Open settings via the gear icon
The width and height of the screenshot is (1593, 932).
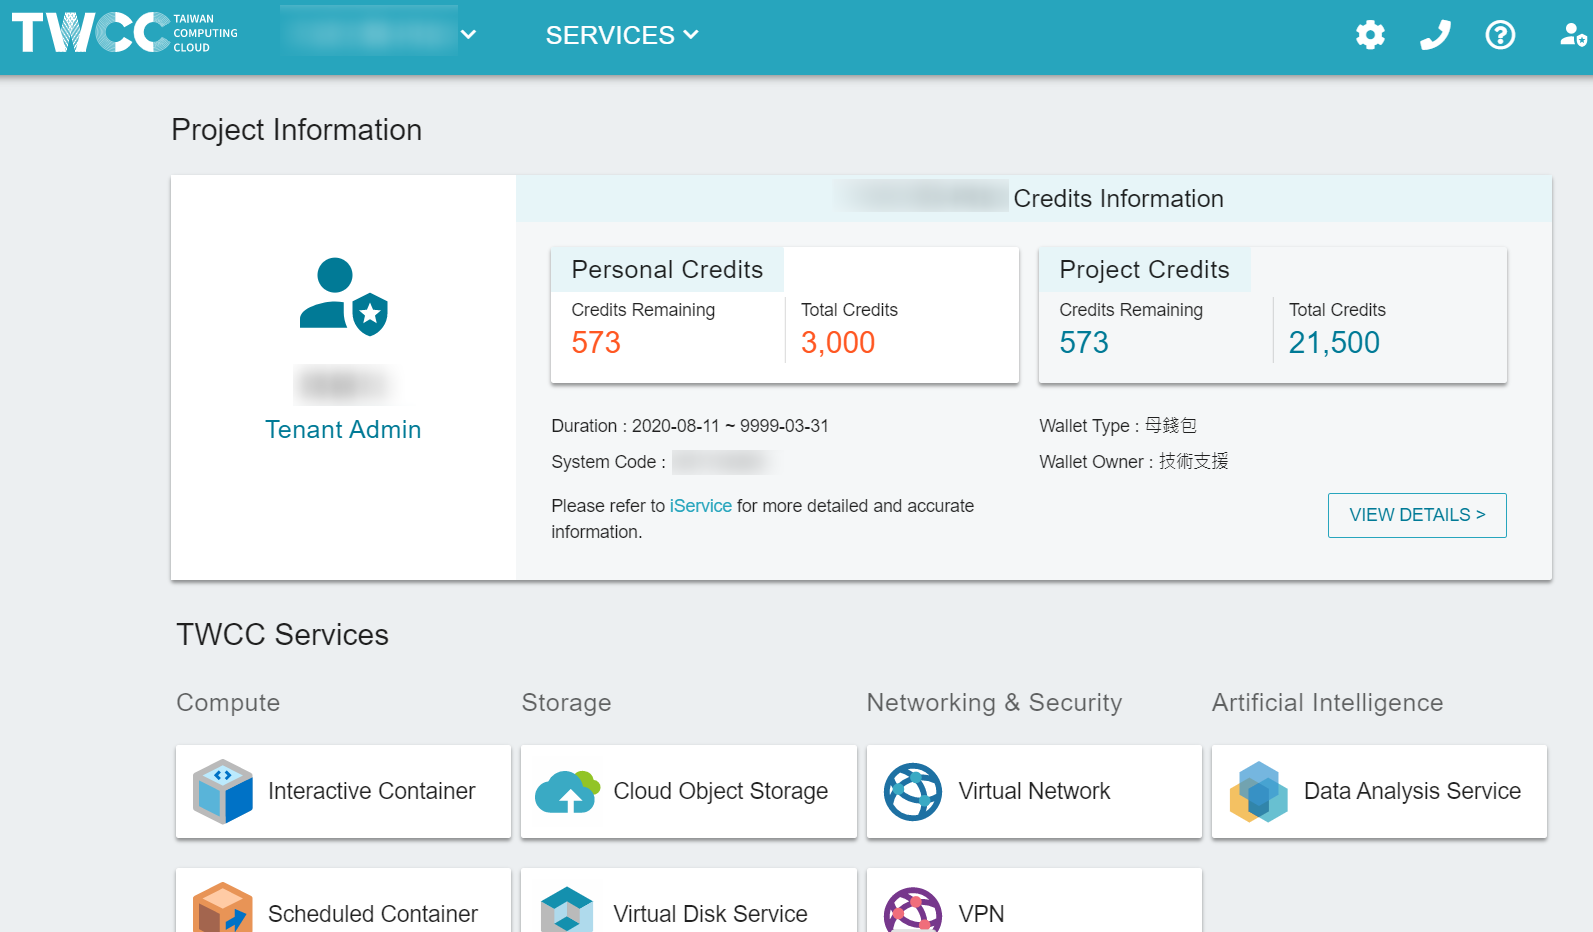tap(1370, 35)
